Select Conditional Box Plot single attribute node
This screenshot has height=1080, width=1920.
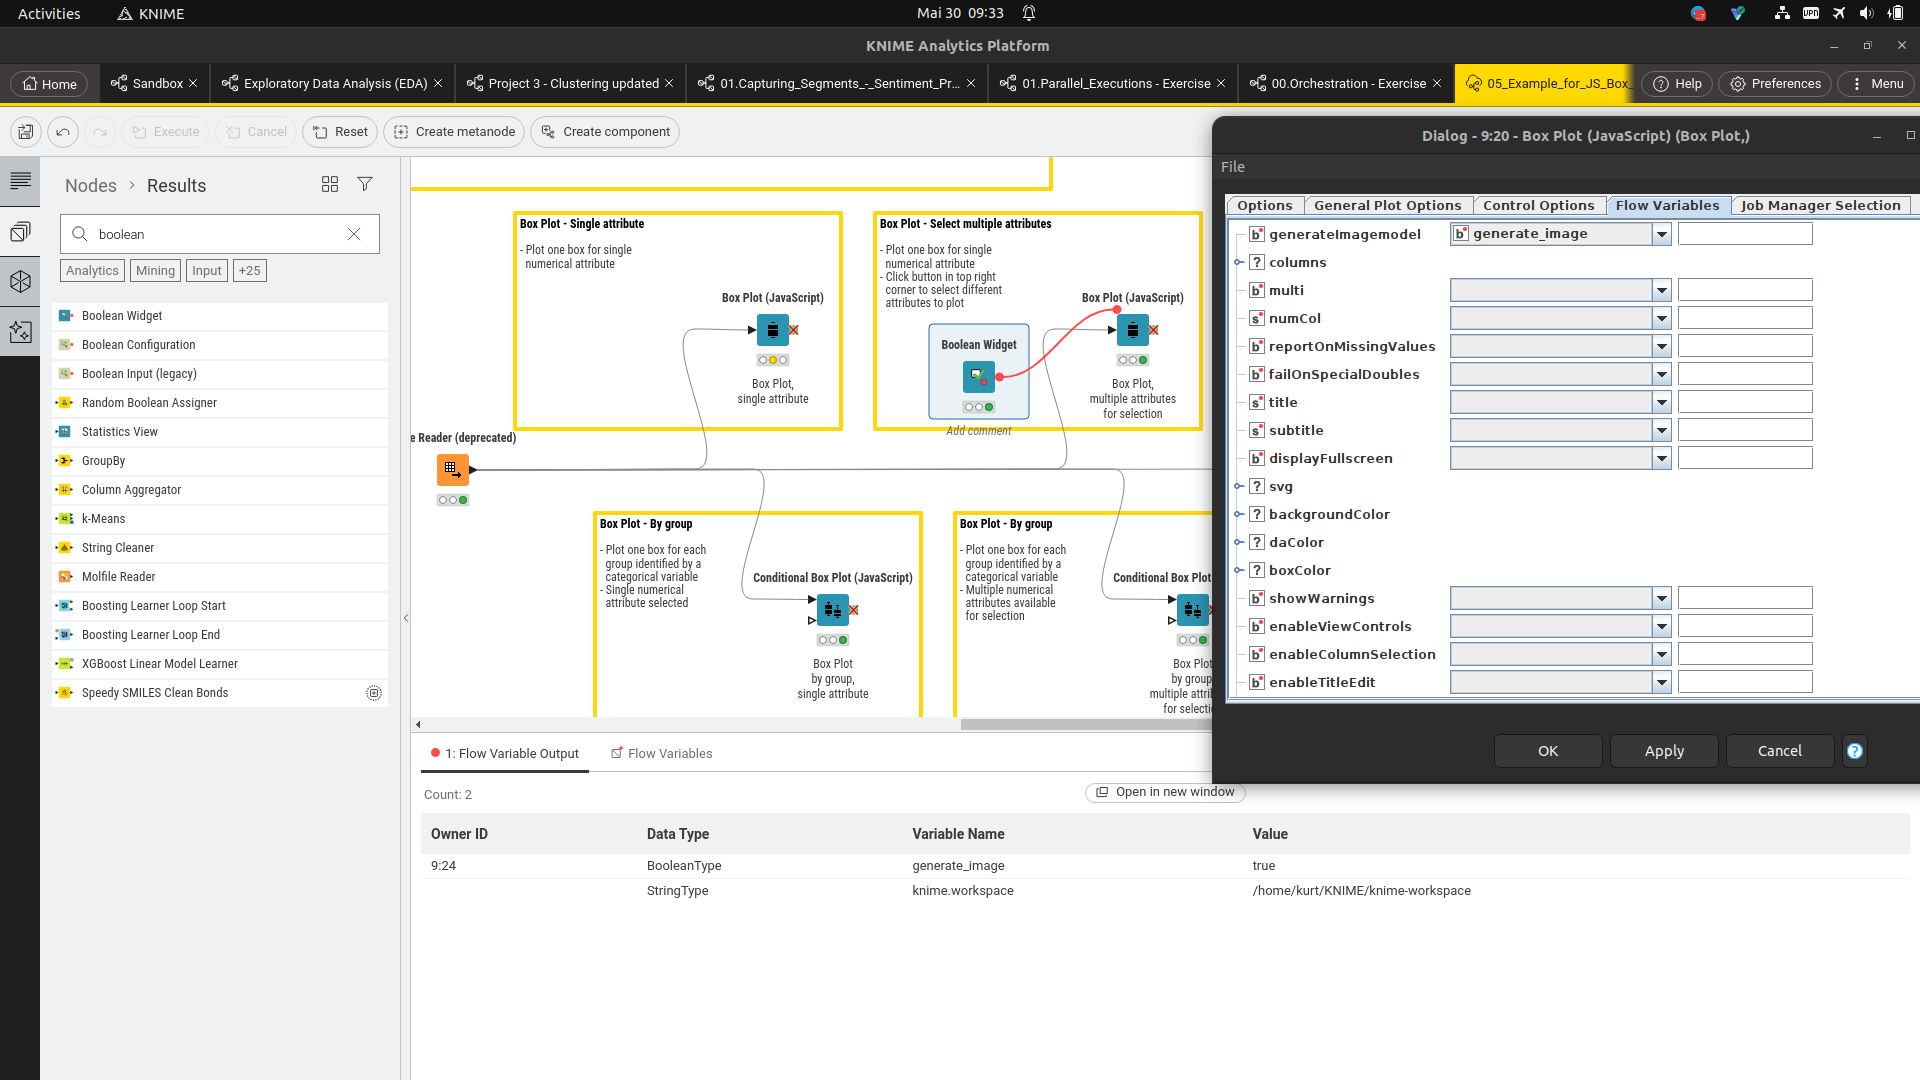click(832, 610)
